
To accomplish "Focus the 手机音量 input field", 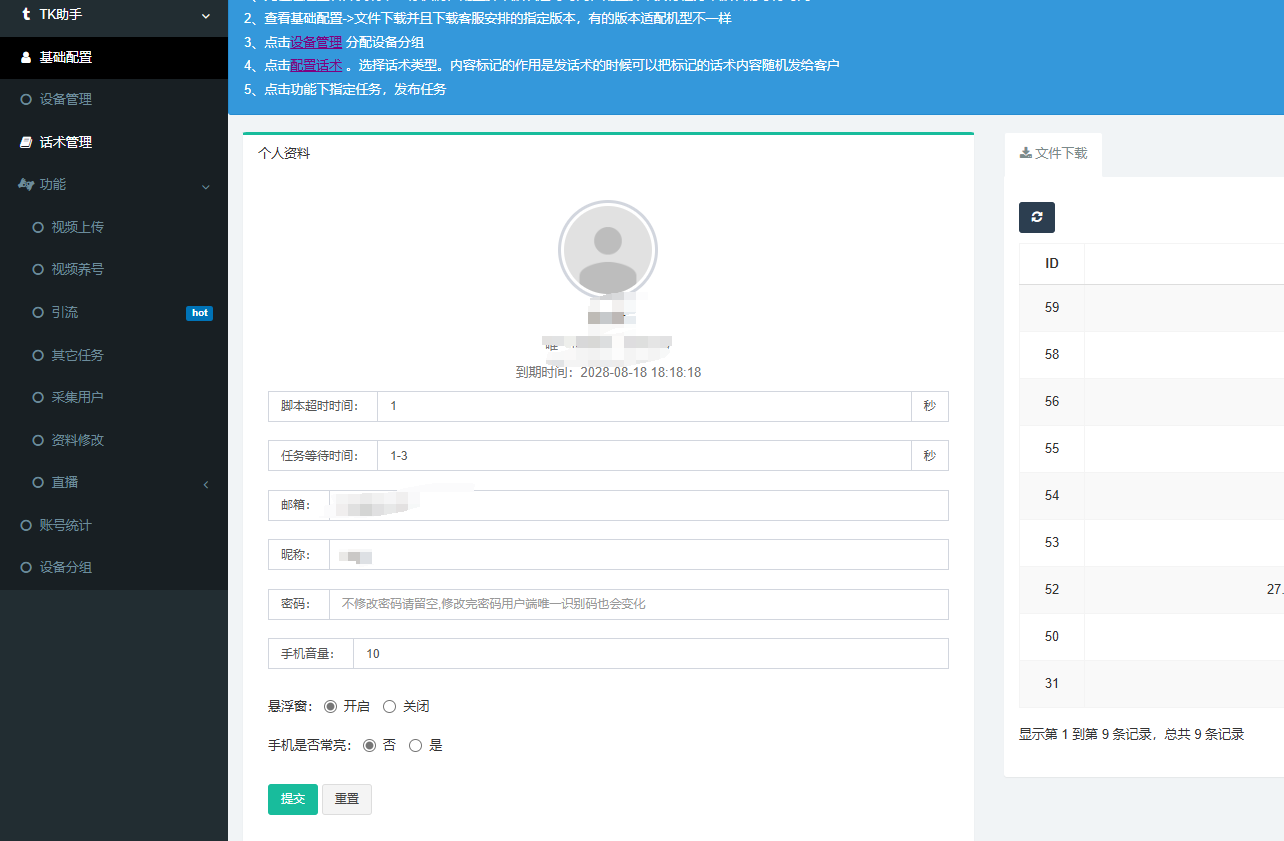I will click(650, 654).
